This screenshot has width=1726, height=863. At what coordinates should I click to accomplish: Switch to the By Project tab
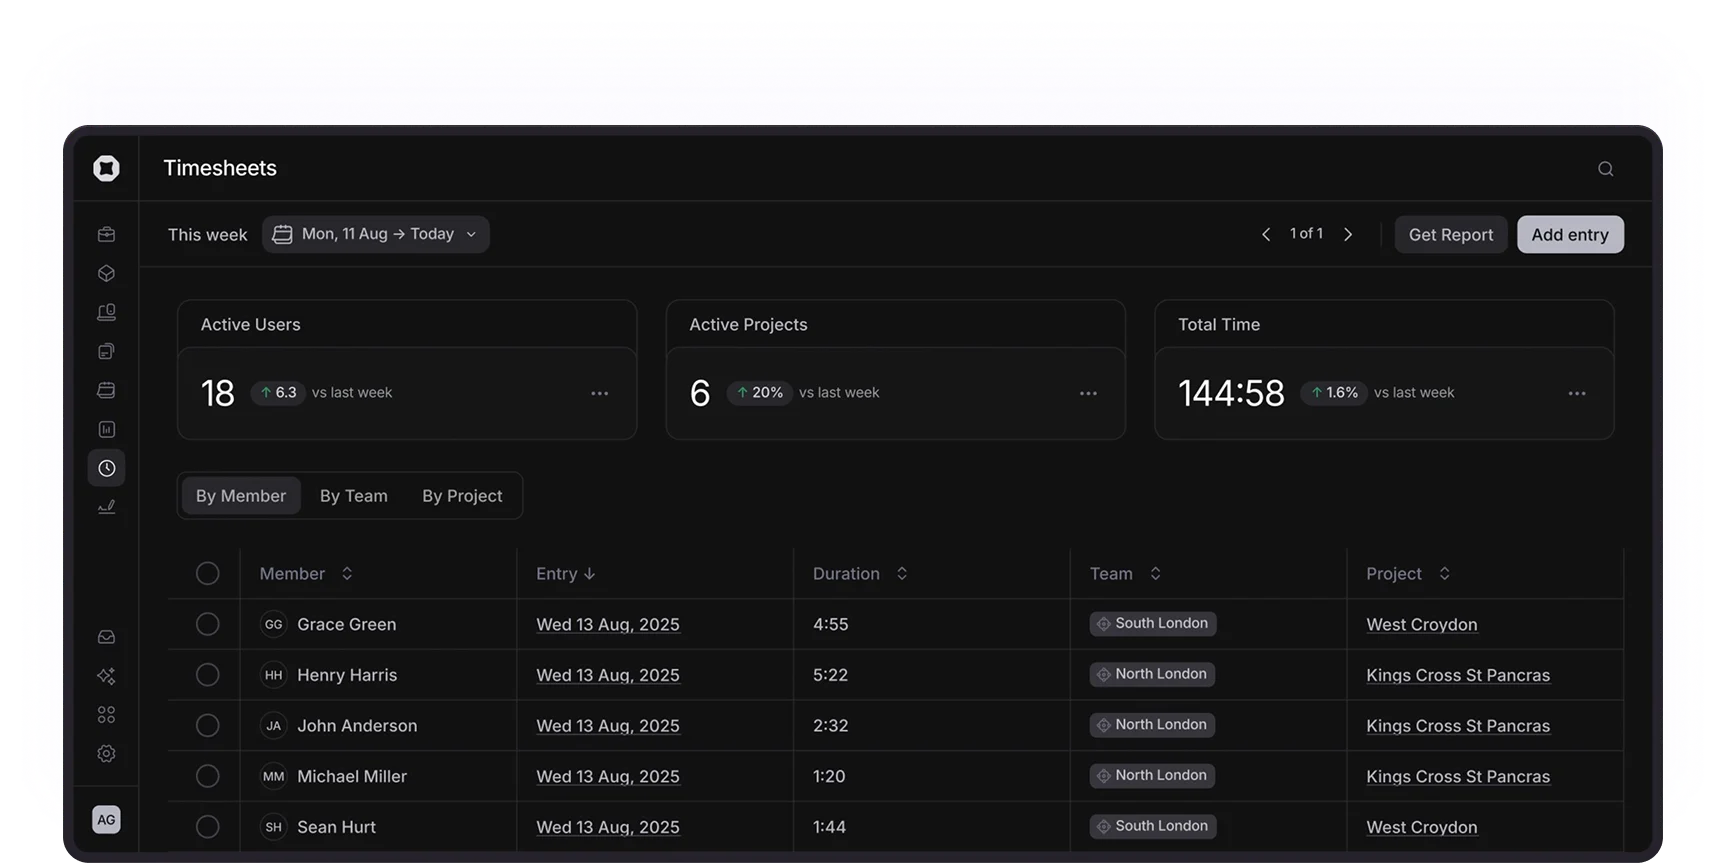tap(462, 496)
